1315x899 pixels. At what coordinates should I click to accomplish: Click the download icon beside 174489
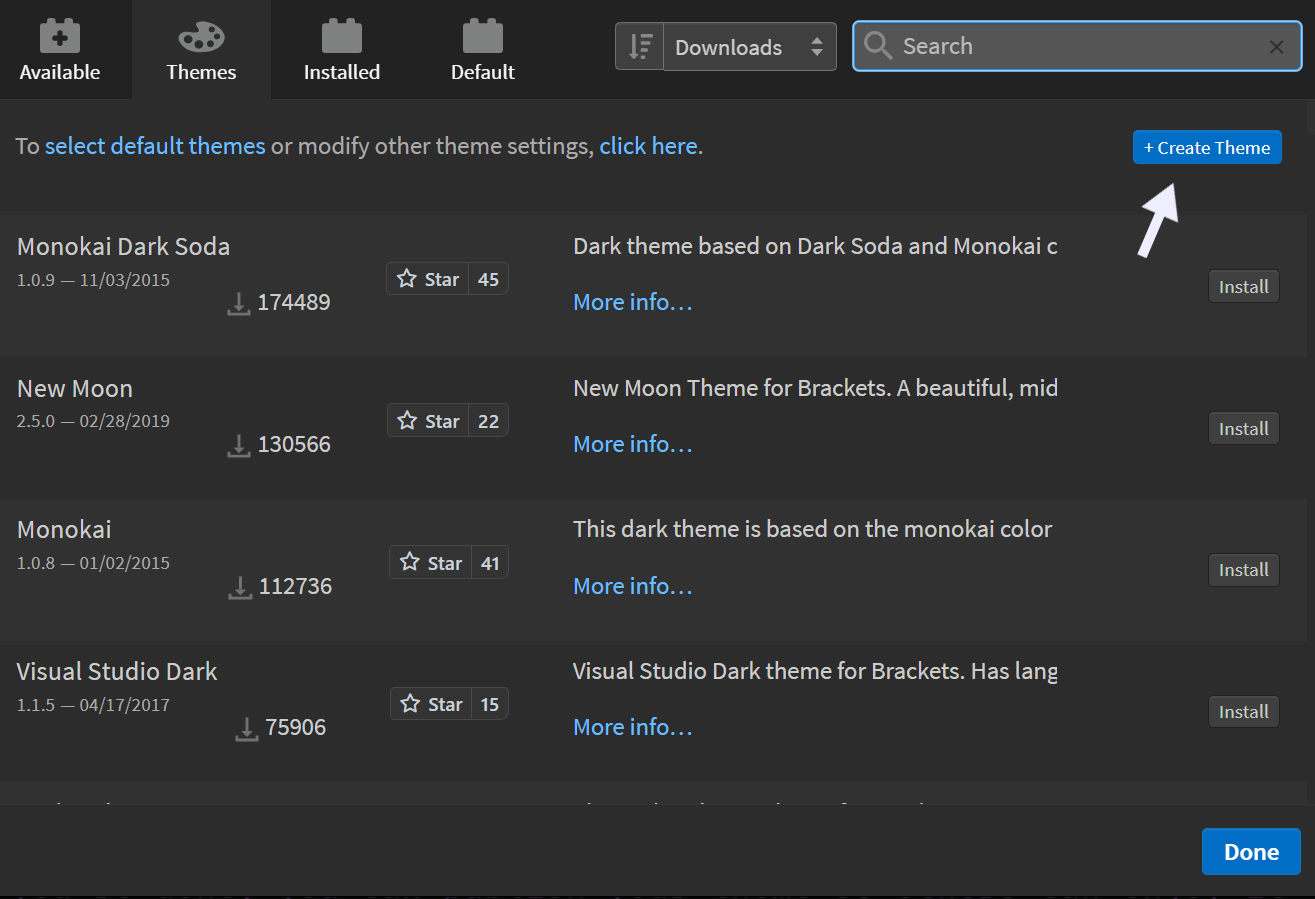tap(239, 303)
